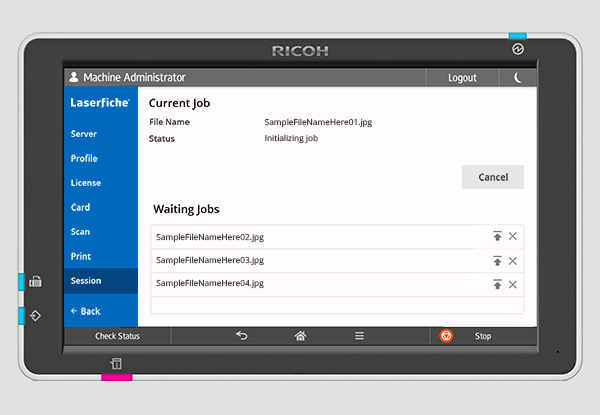Open the bottom bar menu icon
This screenshot has width=600, height=415.
pos(359,336)
